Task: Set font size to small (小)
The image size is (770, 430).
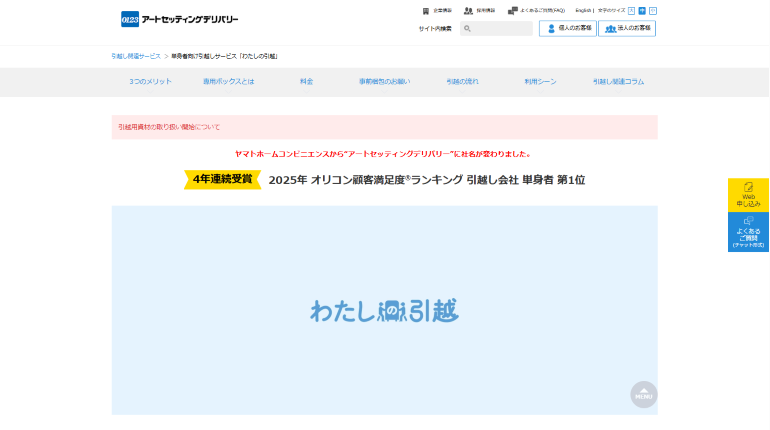Action: pyautogui.click(x=653, y=11)
